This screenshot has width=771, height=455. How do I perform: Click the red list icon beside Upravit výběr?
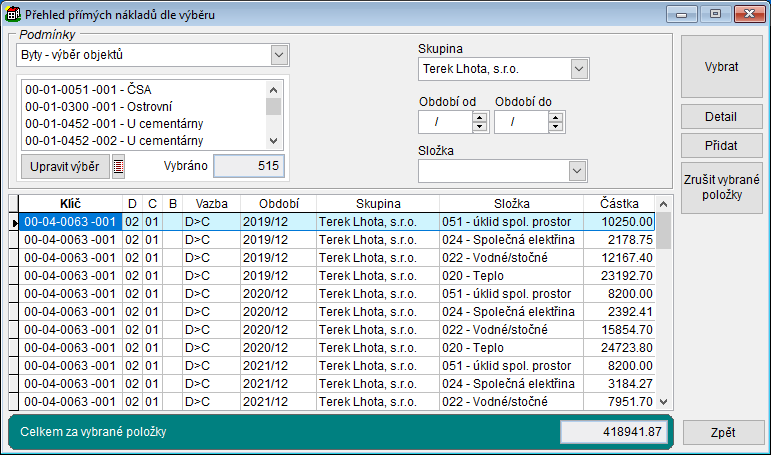tap(118, 166)
